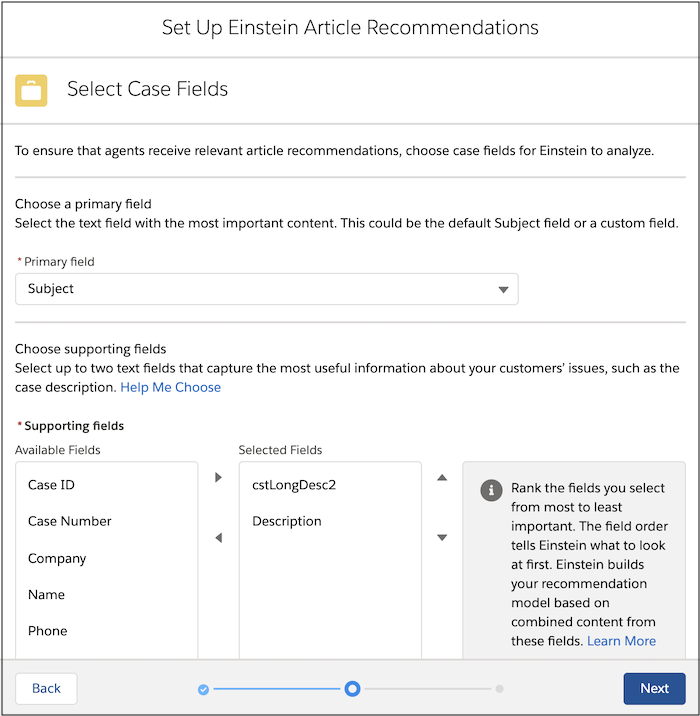The height and width of the screenshot is (716, 700).
Task: Open the Primary field dropdown showing Subject
Action: click(x=267, y=289)
